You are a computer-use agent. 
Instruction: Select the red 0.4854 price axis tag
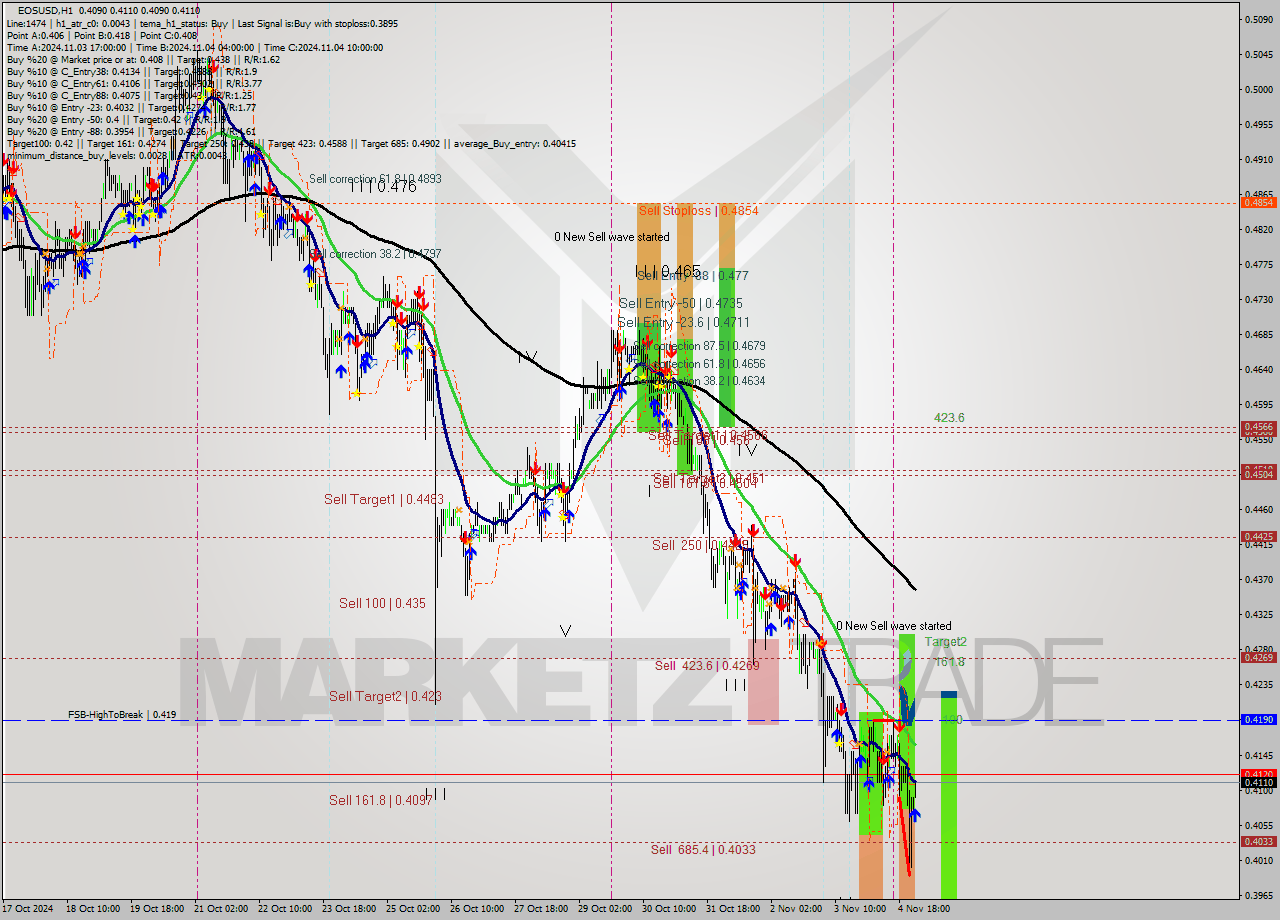[1258, 203]
